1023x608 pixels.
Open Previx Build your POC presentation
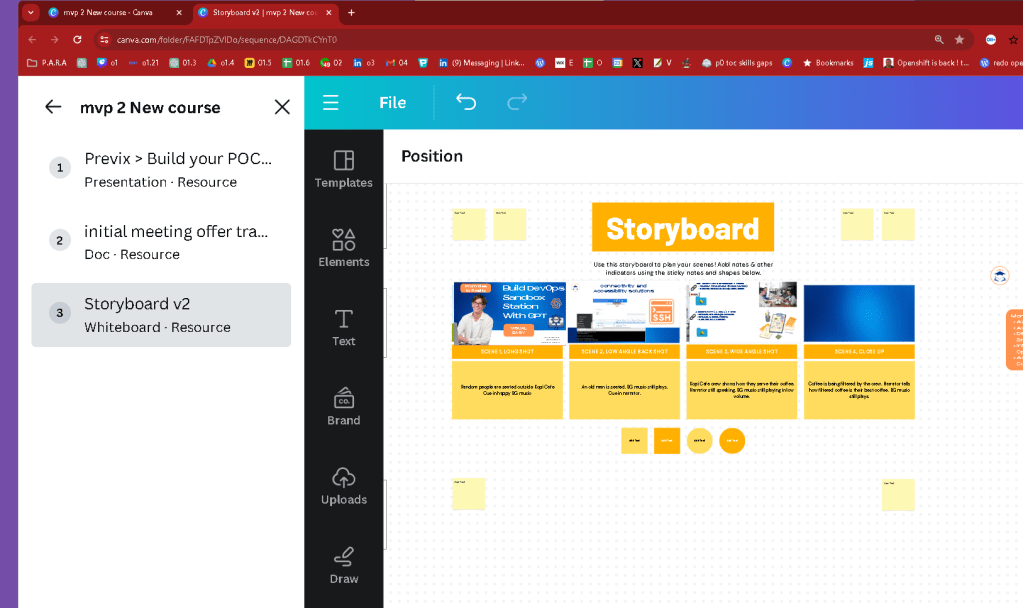(161, 170)
